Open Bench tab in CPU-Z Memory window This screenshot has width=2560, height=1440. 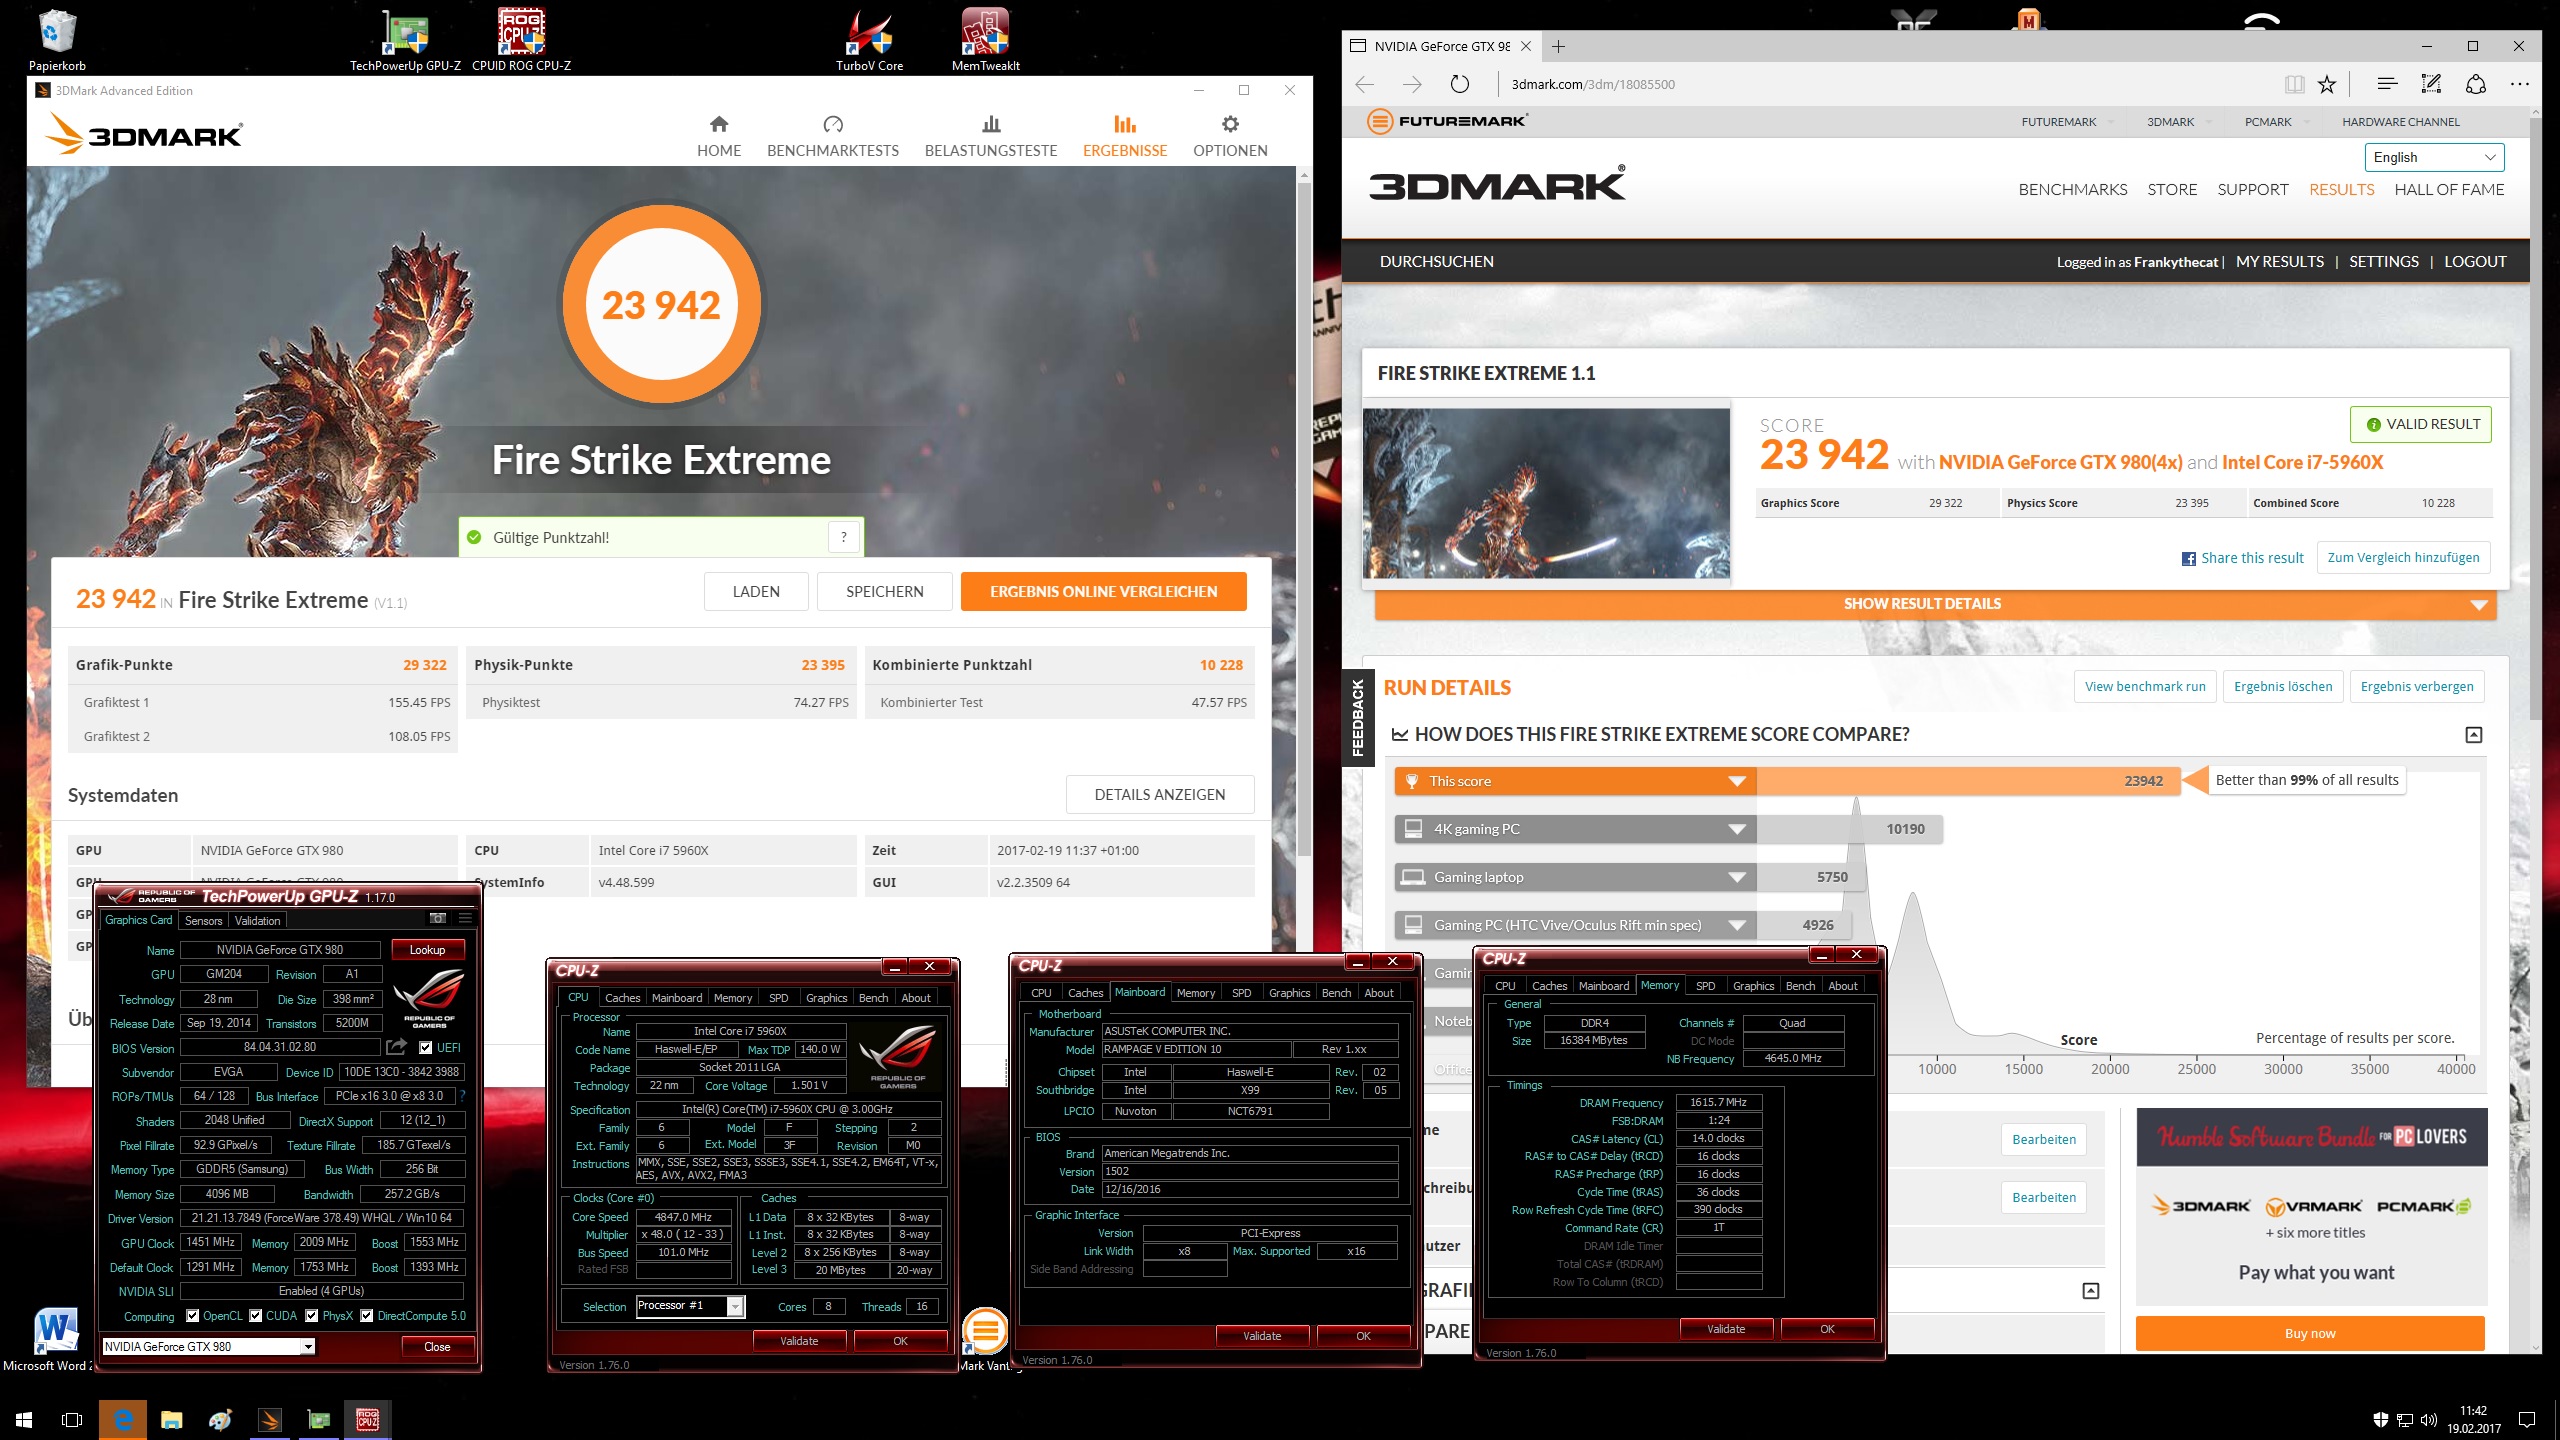click(x=1800, y=986)
